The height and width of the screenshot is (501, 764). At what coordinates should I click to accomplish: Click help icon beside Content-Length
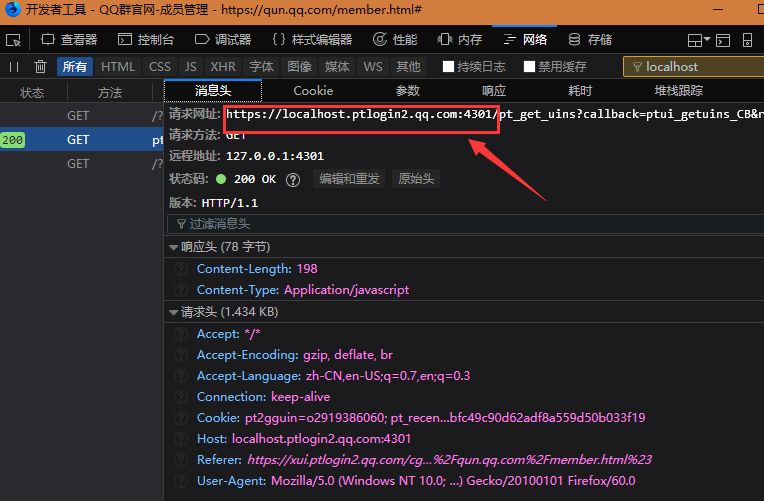[x=181, y=269]
